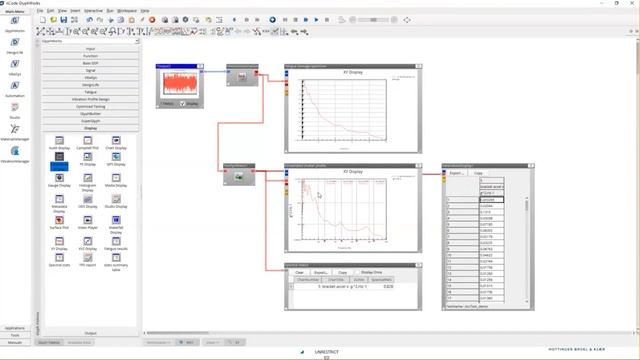Viewport: 640px width, 360px height.
Task: Select the XY Display glyph in the palette
Action: [x=59, y=244]
